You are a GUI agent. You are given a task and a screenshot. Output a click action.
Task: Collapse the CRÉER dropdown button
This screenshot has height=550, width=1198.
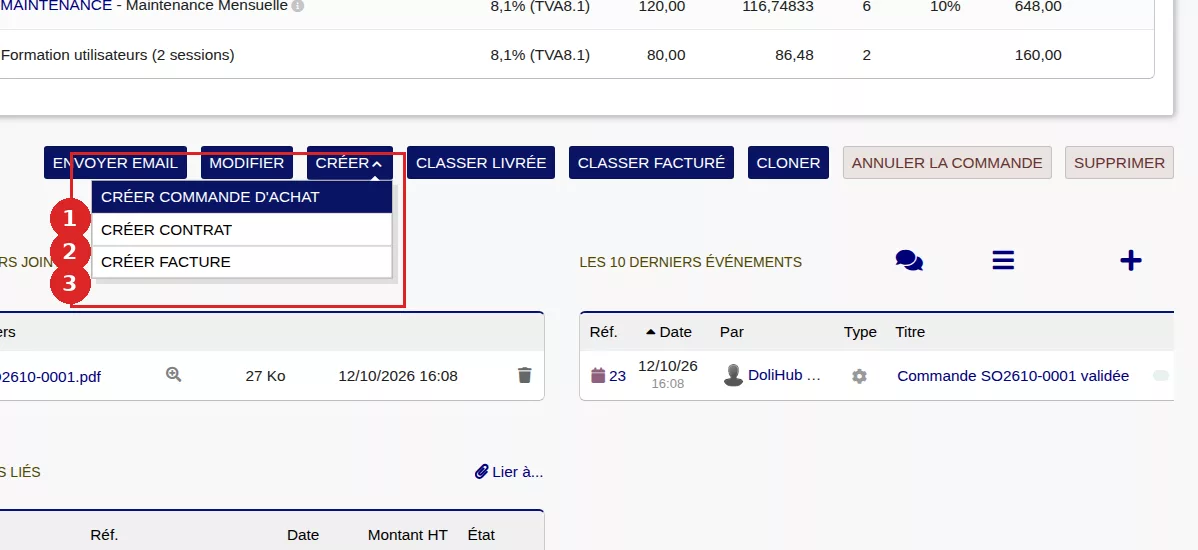click(x=350, y=163)
